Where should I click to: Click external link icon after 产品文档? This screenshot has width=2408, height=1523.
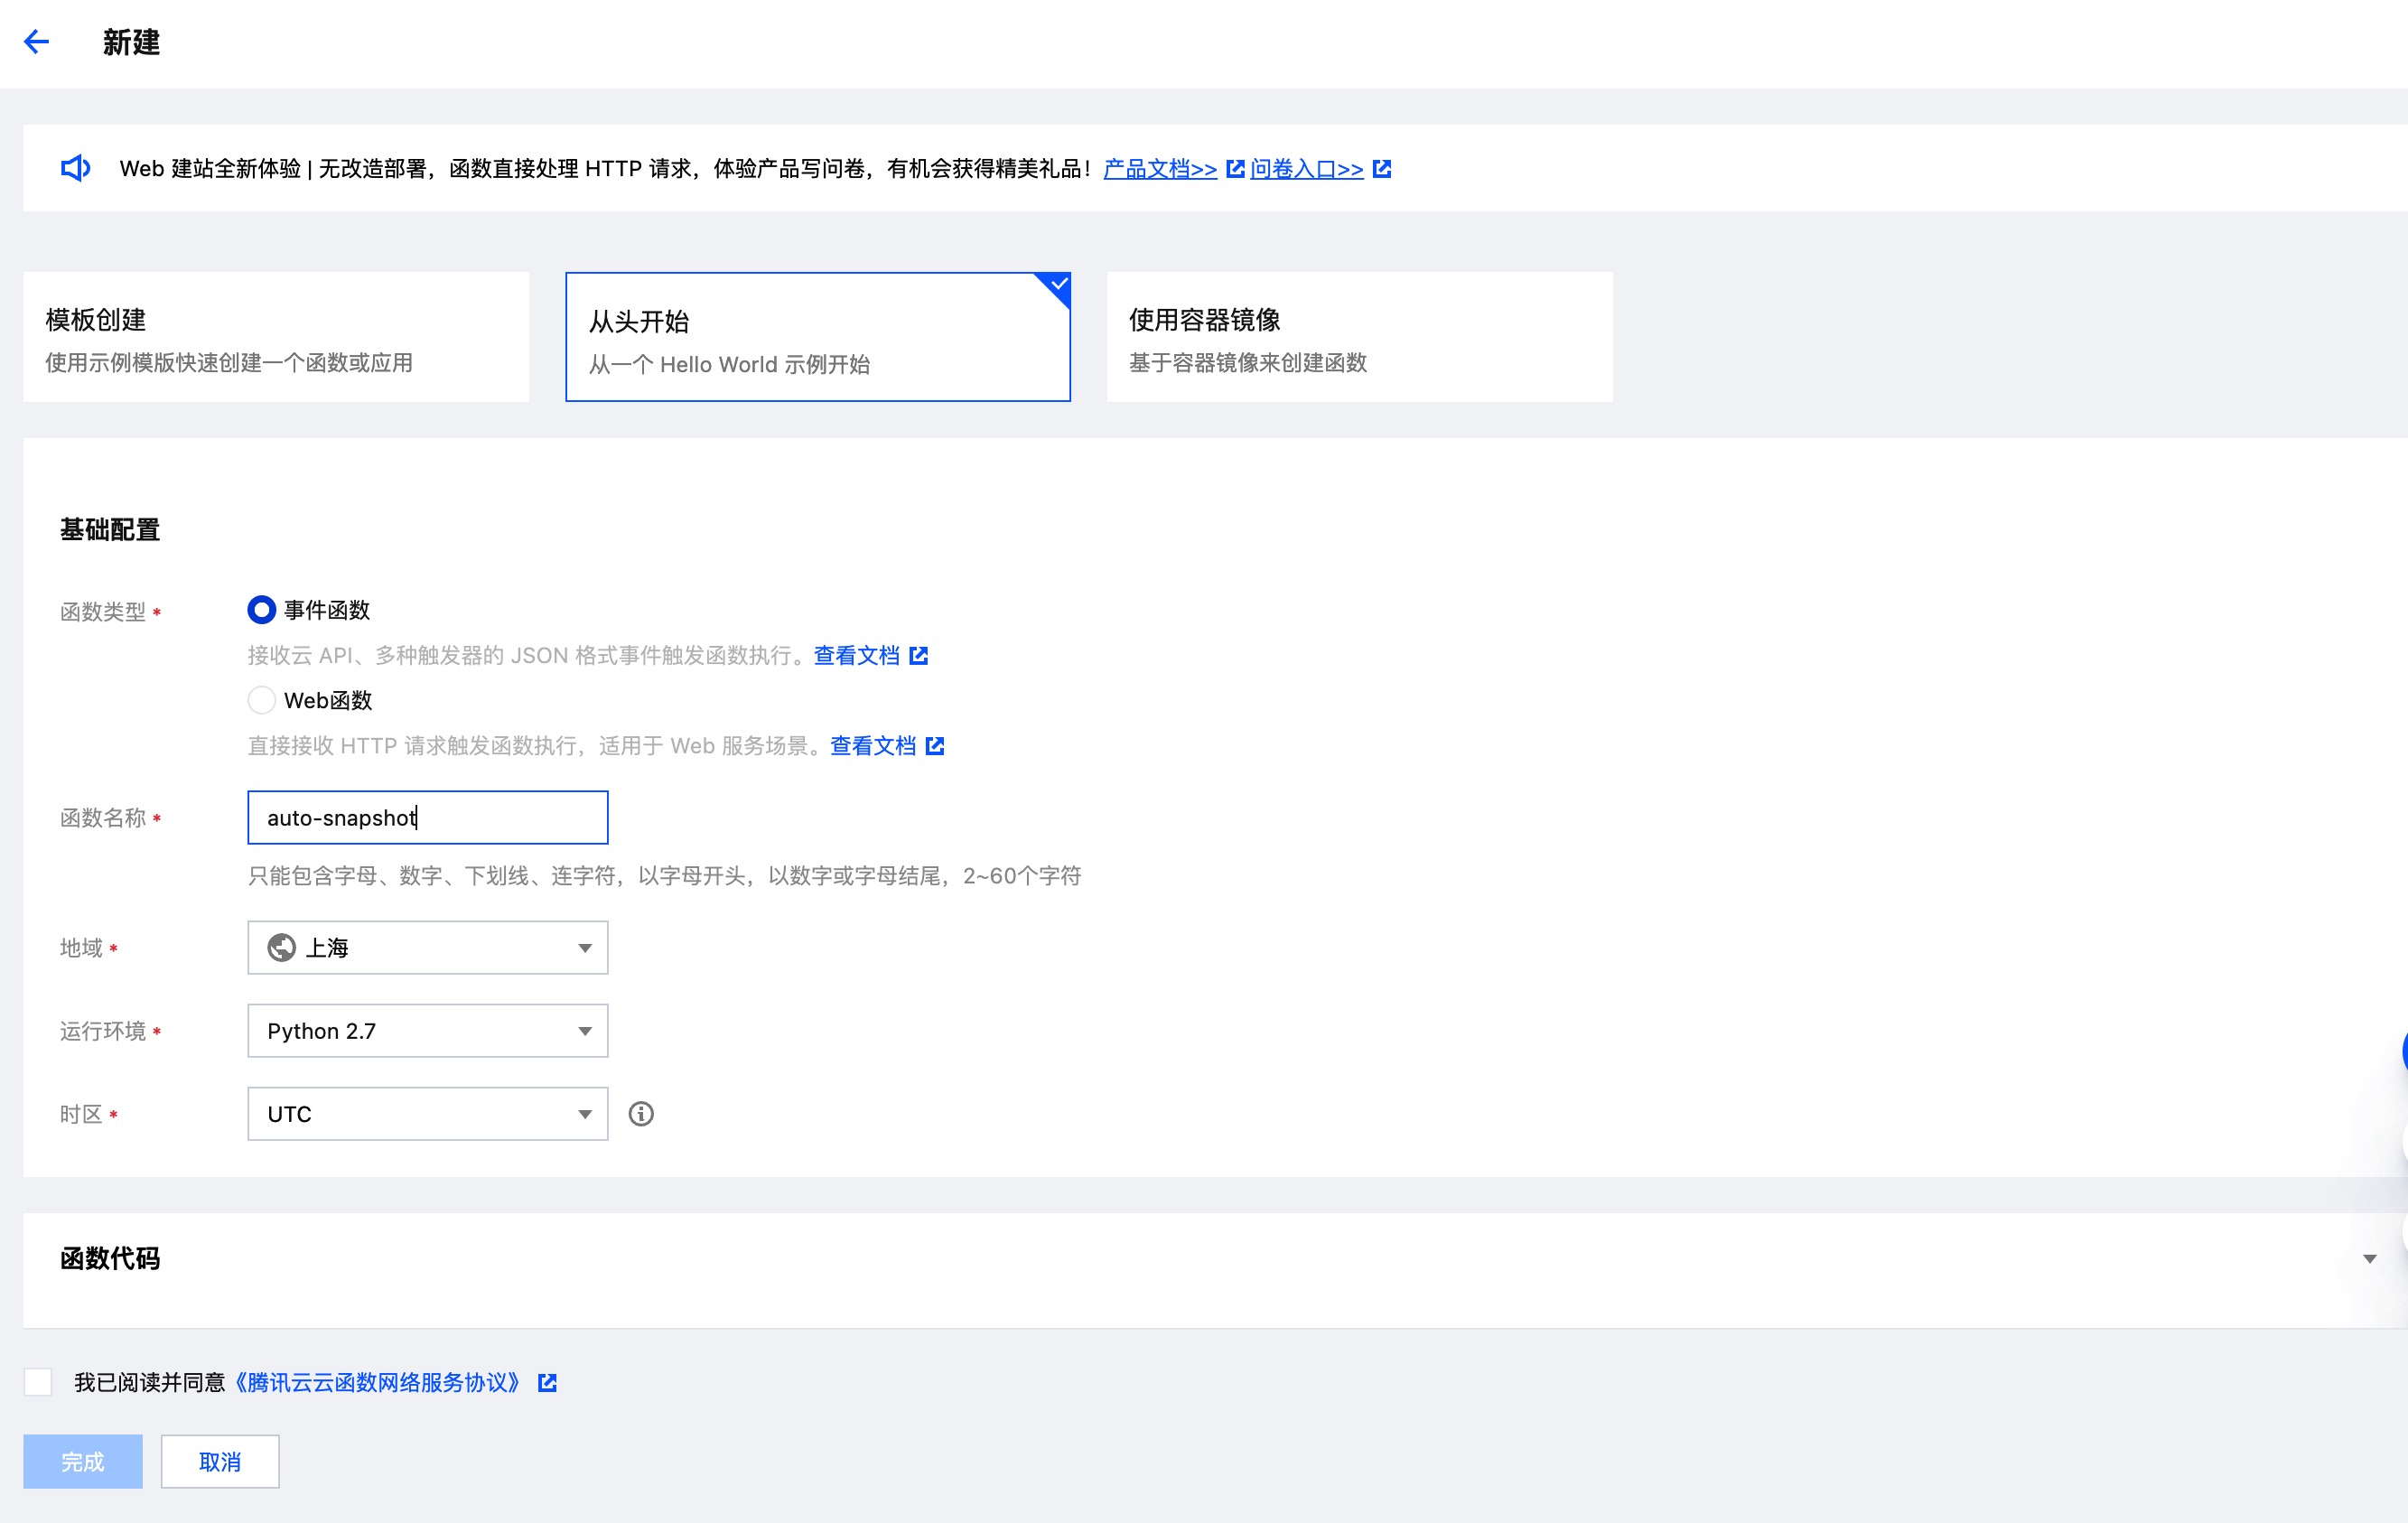pos(1235,169)
